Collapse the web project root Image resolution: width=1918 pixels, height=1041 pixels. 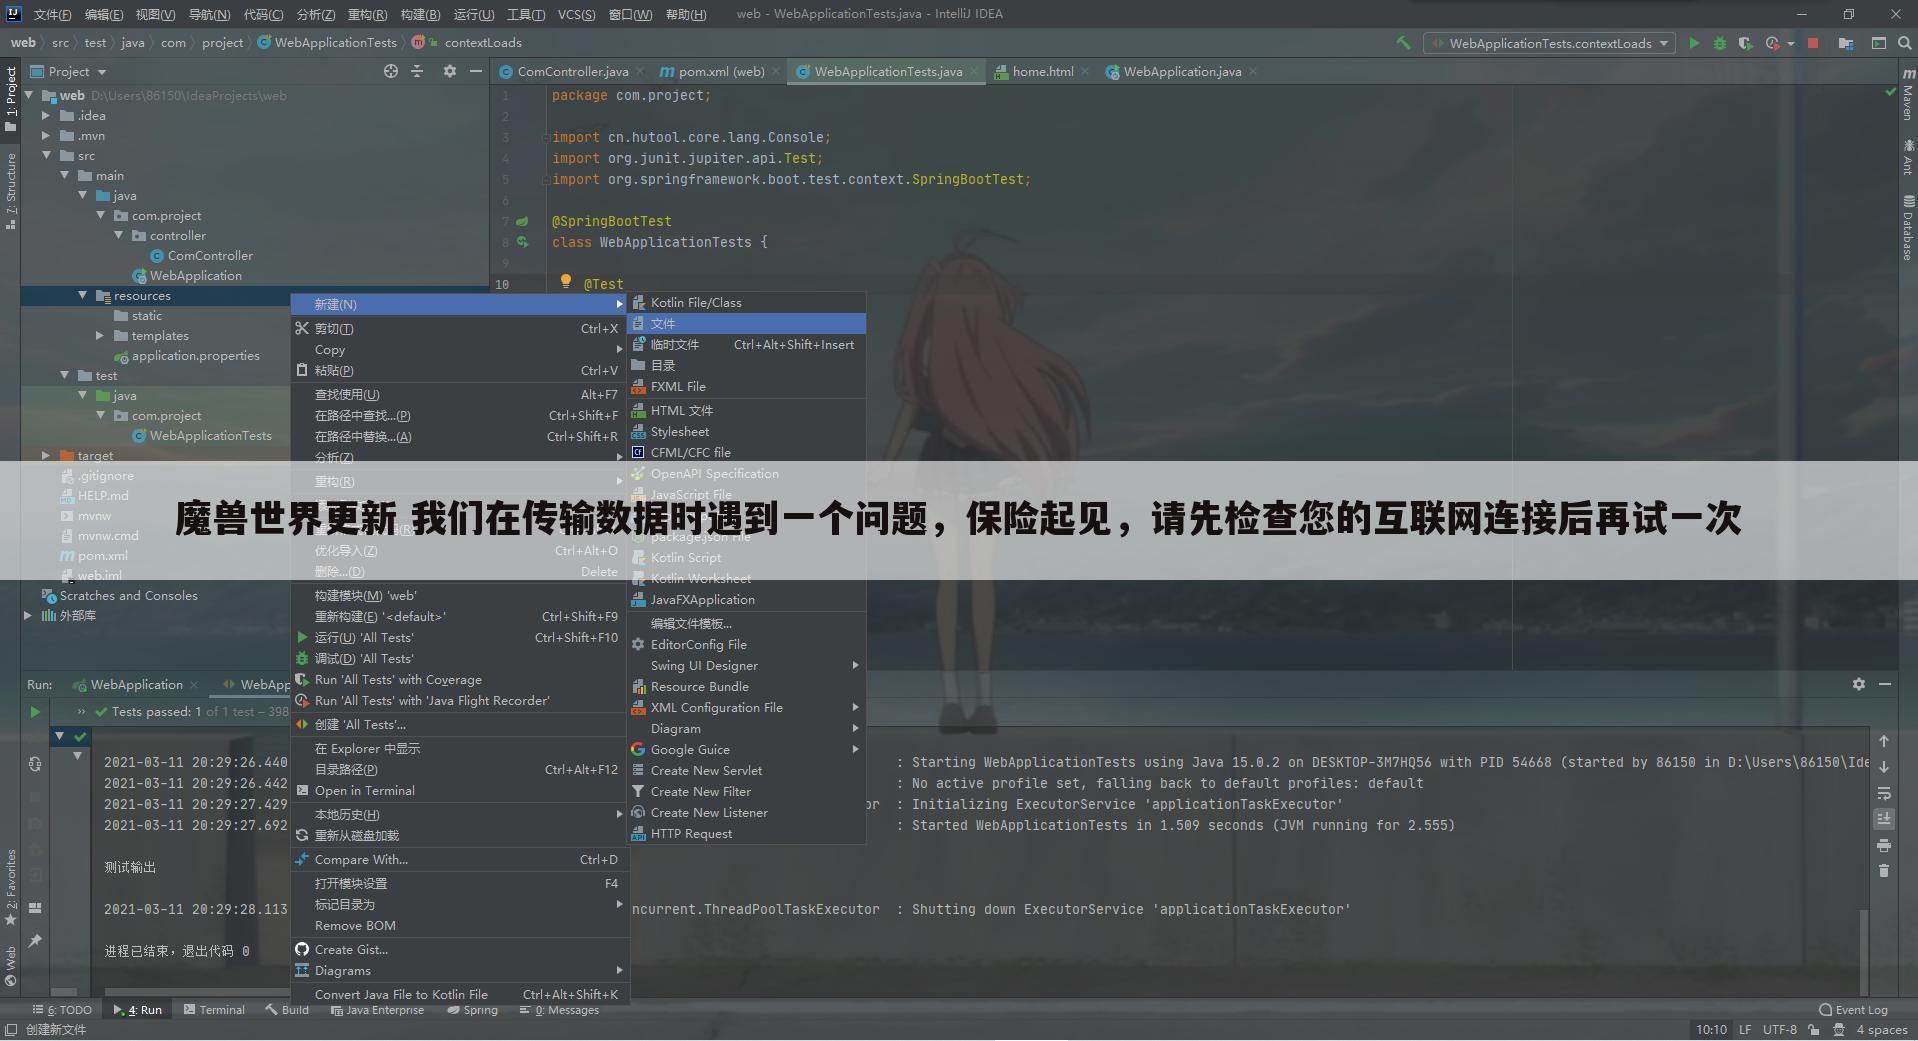(28, 96)
